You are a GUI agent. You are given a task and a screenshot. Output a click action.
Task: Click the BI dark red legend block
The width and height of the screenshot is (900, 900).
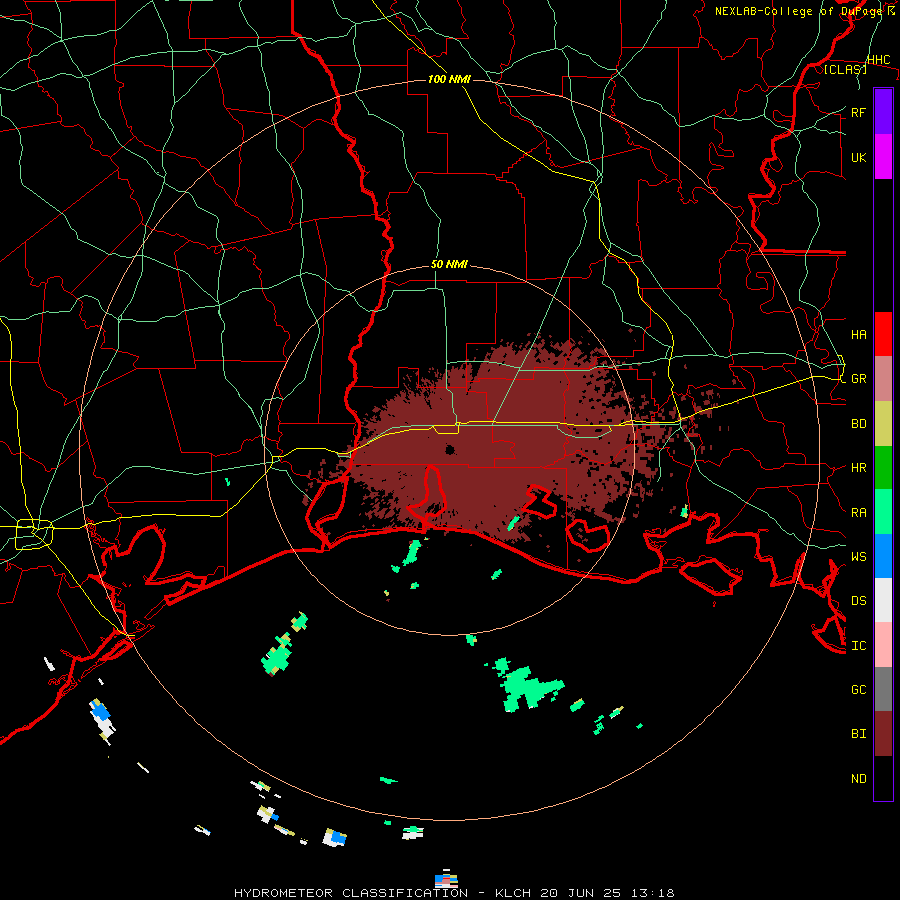(883, 734)
